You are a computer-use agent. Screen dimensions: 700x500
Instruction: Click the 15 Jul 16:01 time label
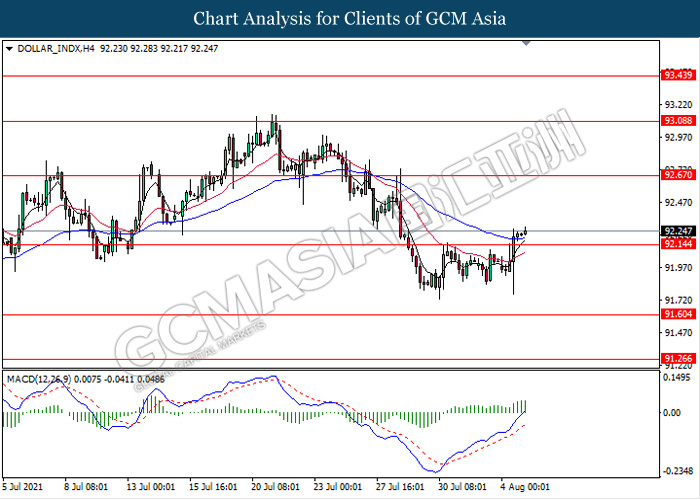[x=213, y=486]
